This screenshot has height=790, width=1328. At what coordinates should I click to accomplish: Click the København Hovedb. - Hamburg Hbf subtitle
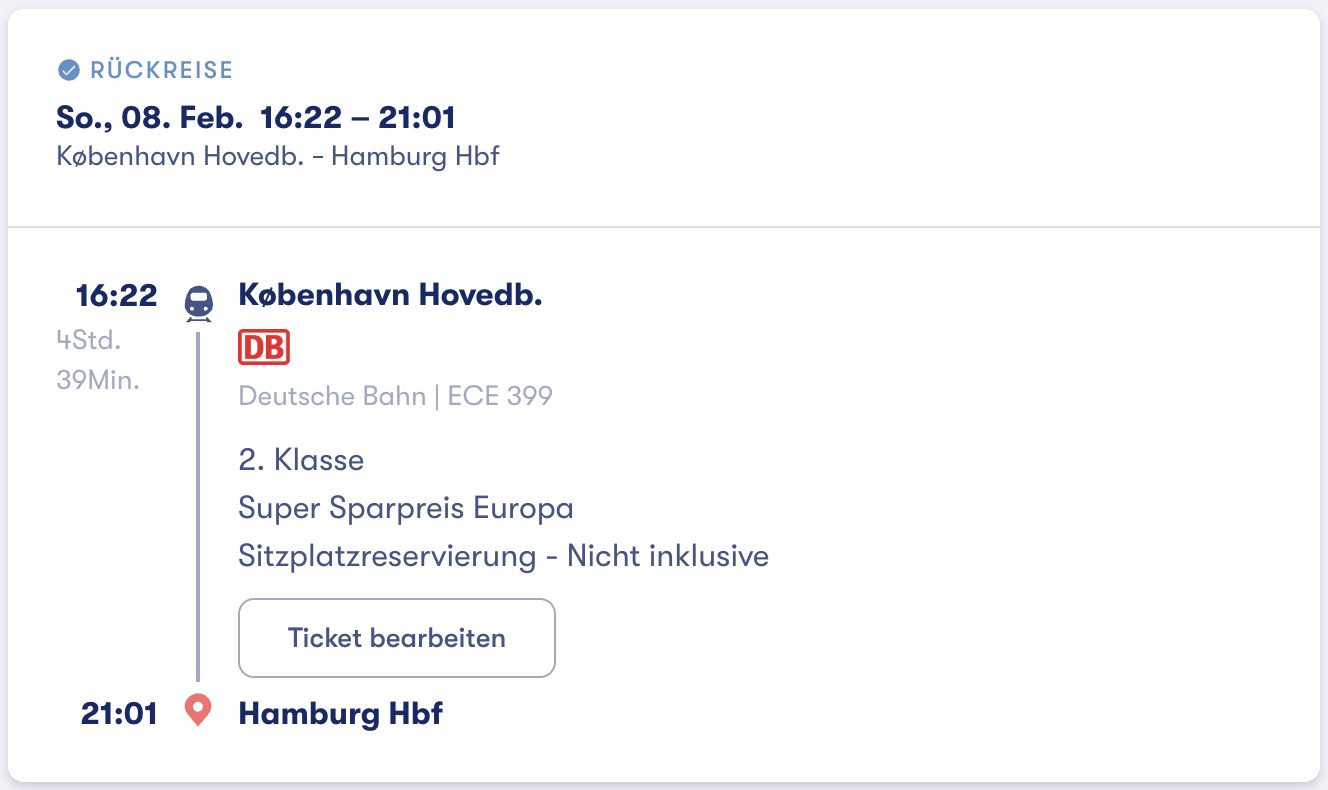(x=278, y=157)
